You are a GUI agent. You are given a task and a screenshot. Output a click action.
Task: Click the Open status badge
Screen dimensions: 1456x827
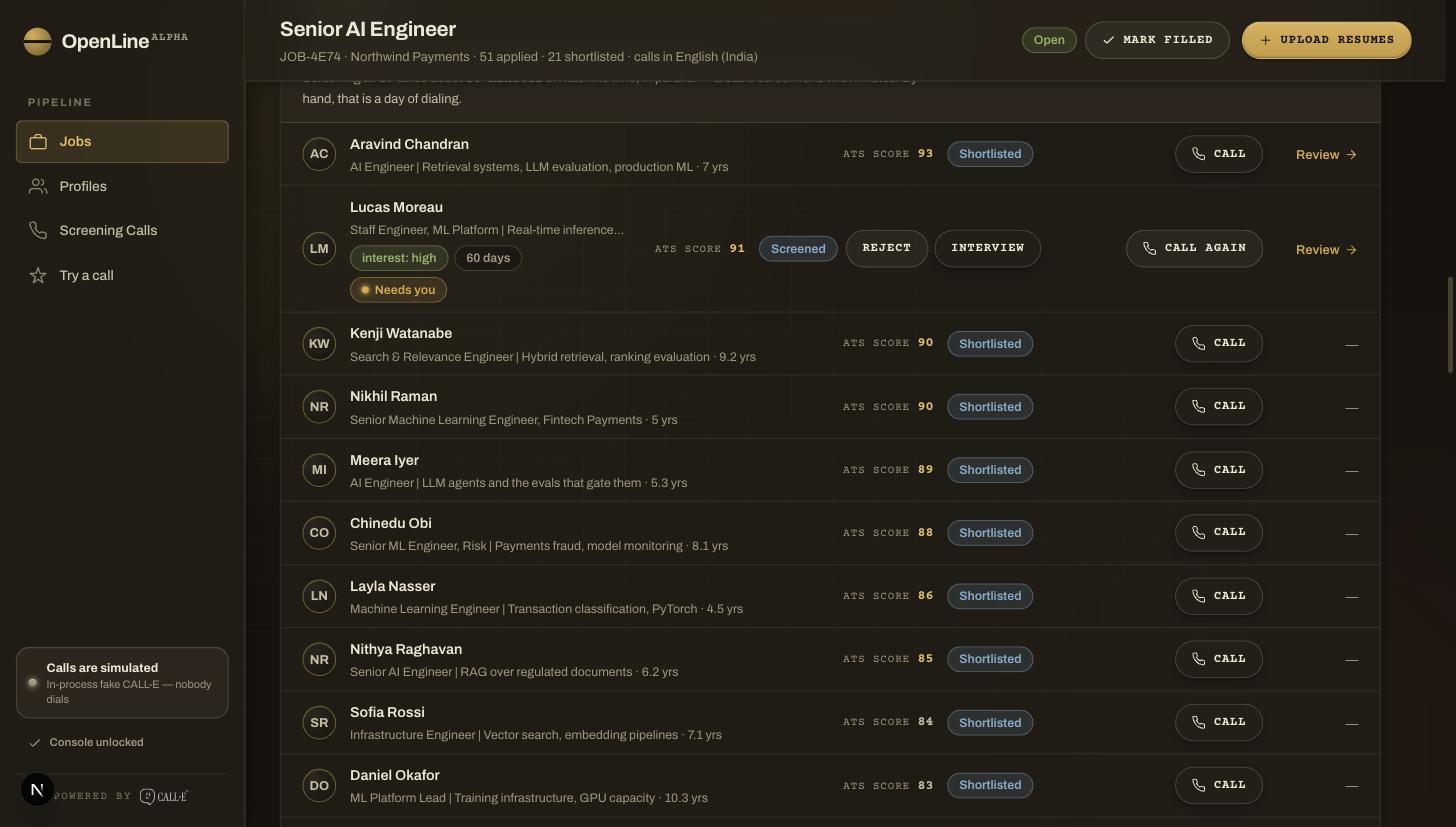(x=1049, y=40)
